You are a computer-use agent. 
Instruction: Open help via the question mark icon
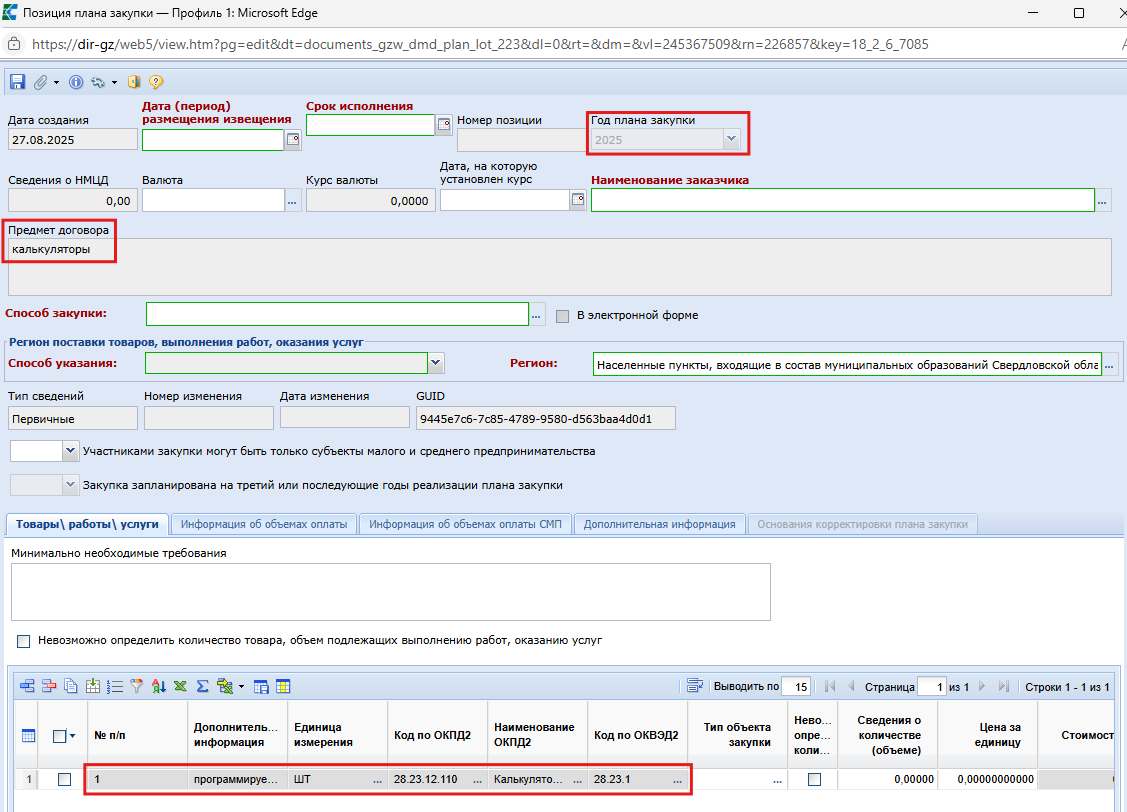[x=156, y=82]
